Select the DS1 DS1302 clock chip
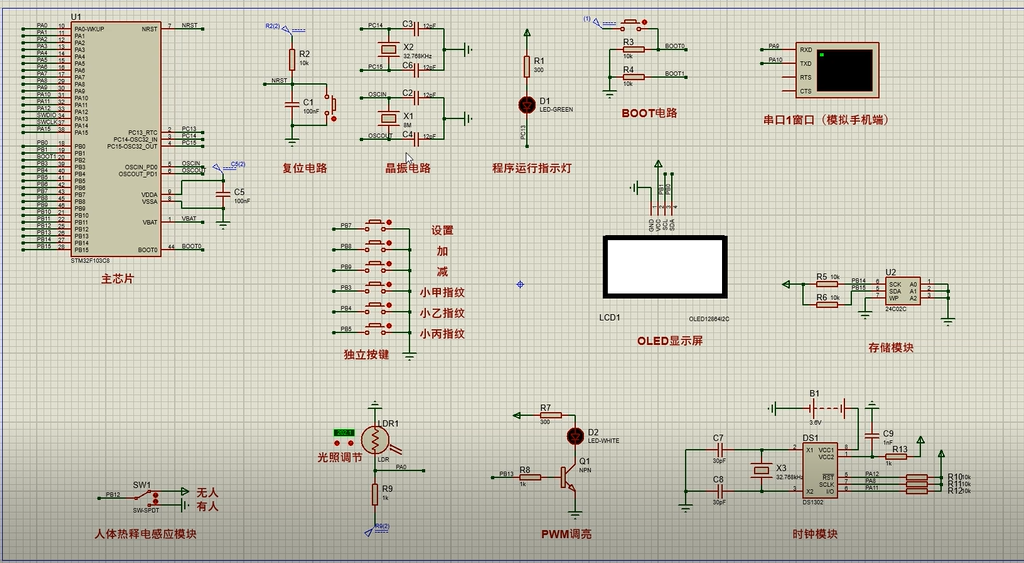The height and width of the screenshot is (563, 1024). pyautogui.click(x=820, y=470)
